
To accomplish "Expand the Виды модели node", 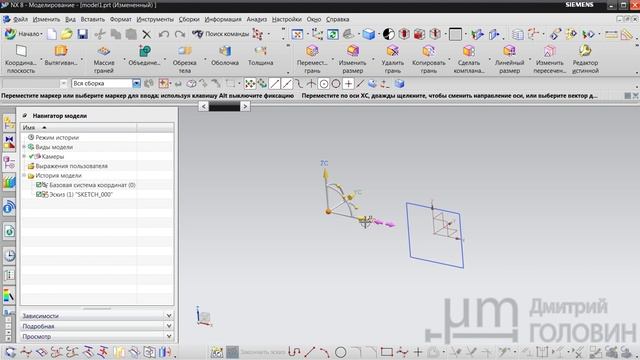I will click(24, 147).
